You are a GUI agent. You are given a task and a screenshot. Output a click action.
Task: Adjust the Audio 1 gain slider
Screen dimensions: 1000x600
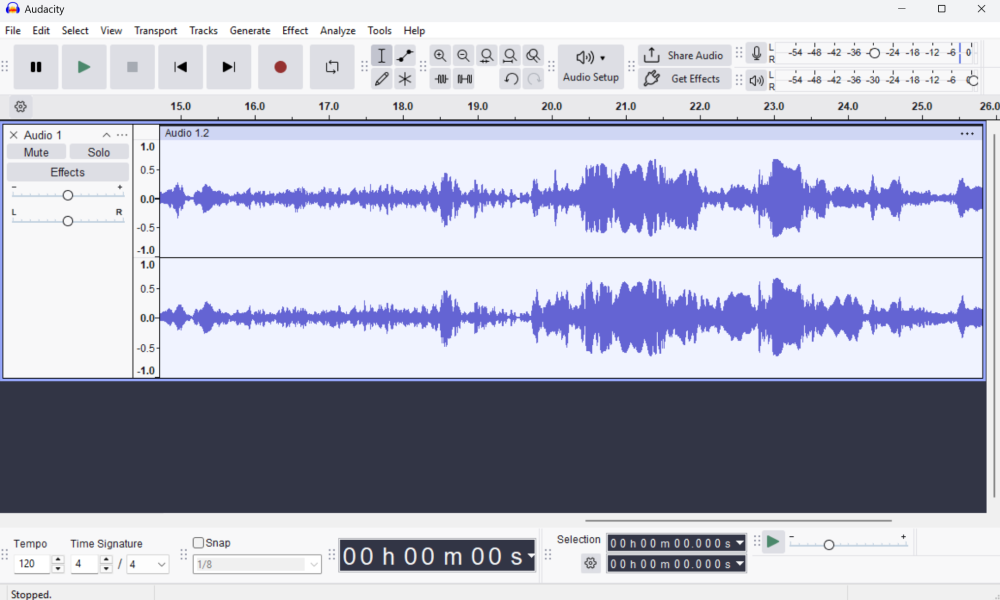tap(68, 195)
